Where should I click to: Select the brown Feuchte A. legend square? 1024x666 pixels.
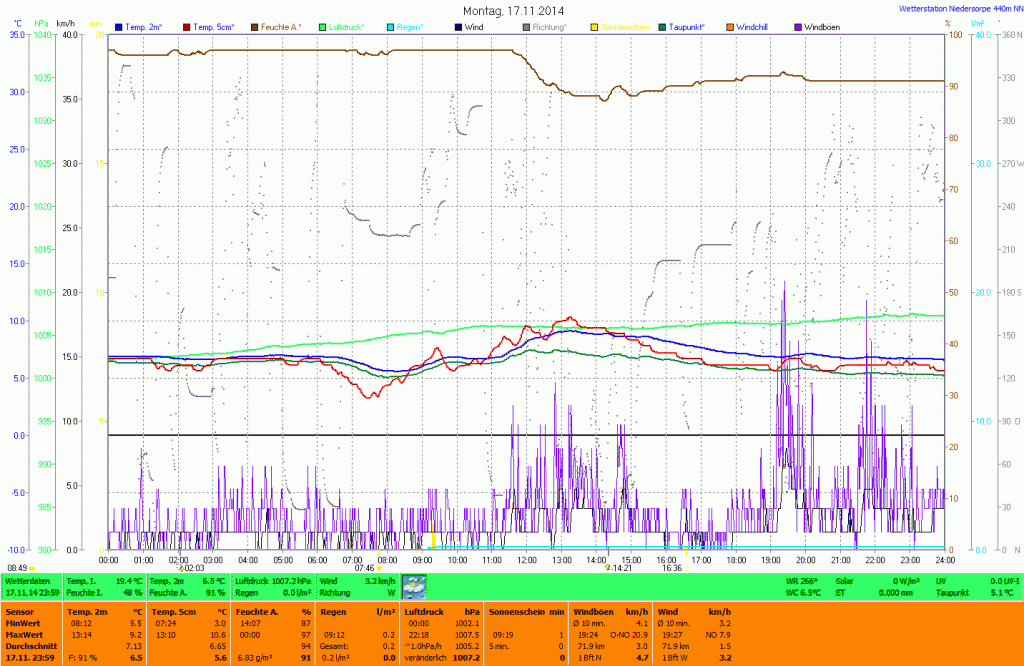255,26
